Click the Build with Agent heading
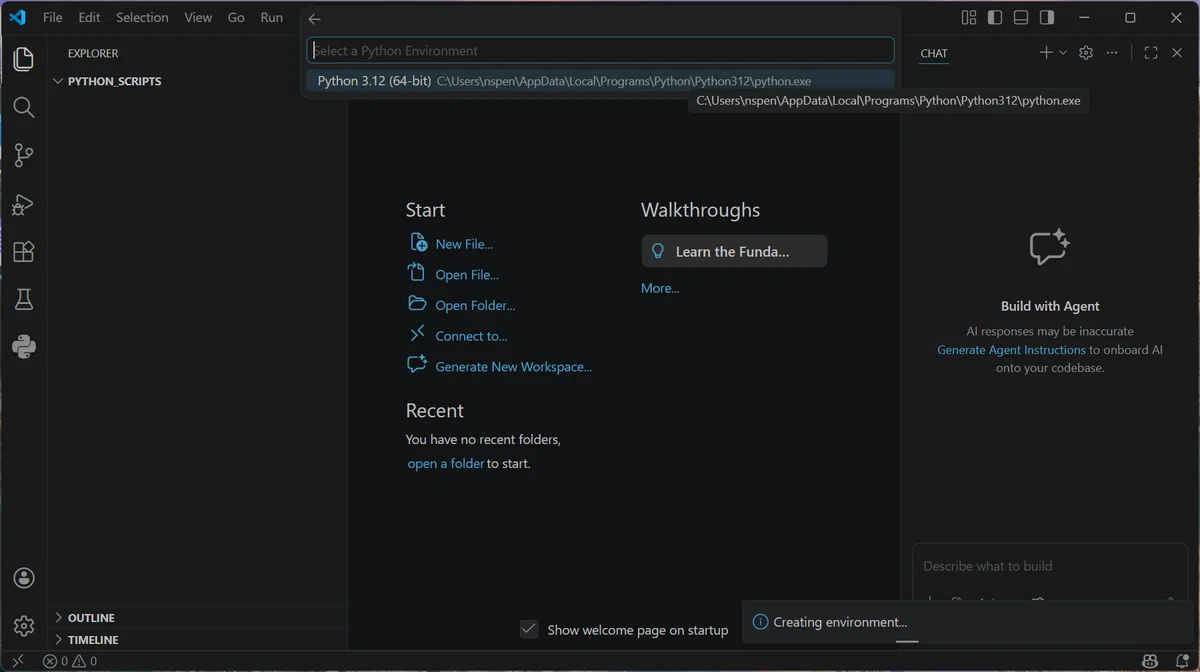The height and width of the screenshot is (672, 1200). click(1050, 307)
